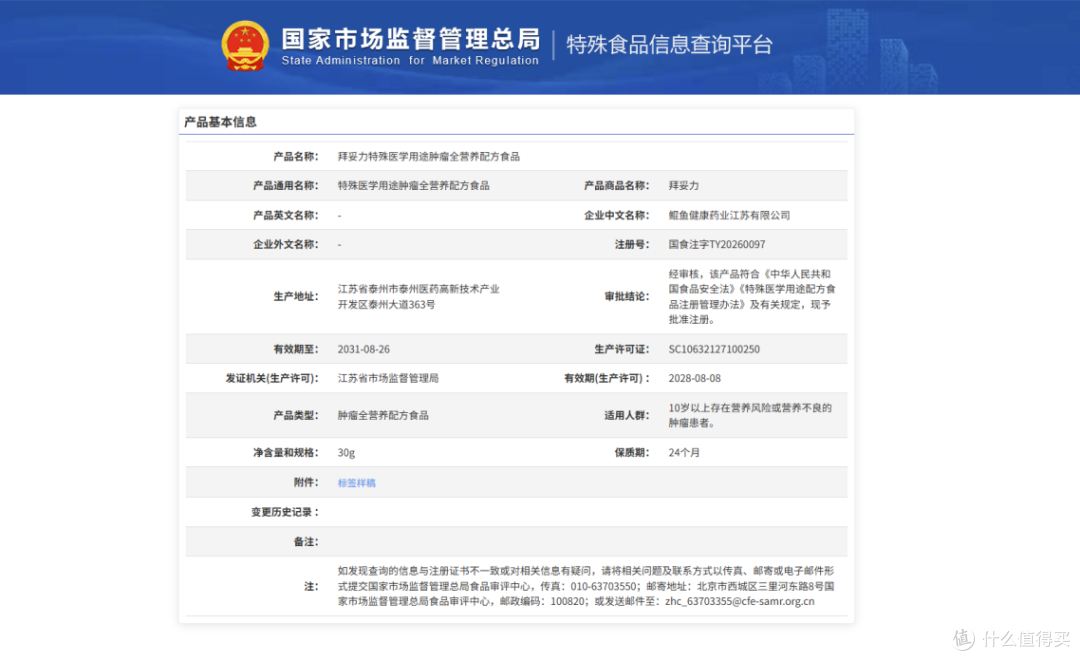Click the 变更历史记录 label
This screenshot has height=661, width=1080.
284,512
